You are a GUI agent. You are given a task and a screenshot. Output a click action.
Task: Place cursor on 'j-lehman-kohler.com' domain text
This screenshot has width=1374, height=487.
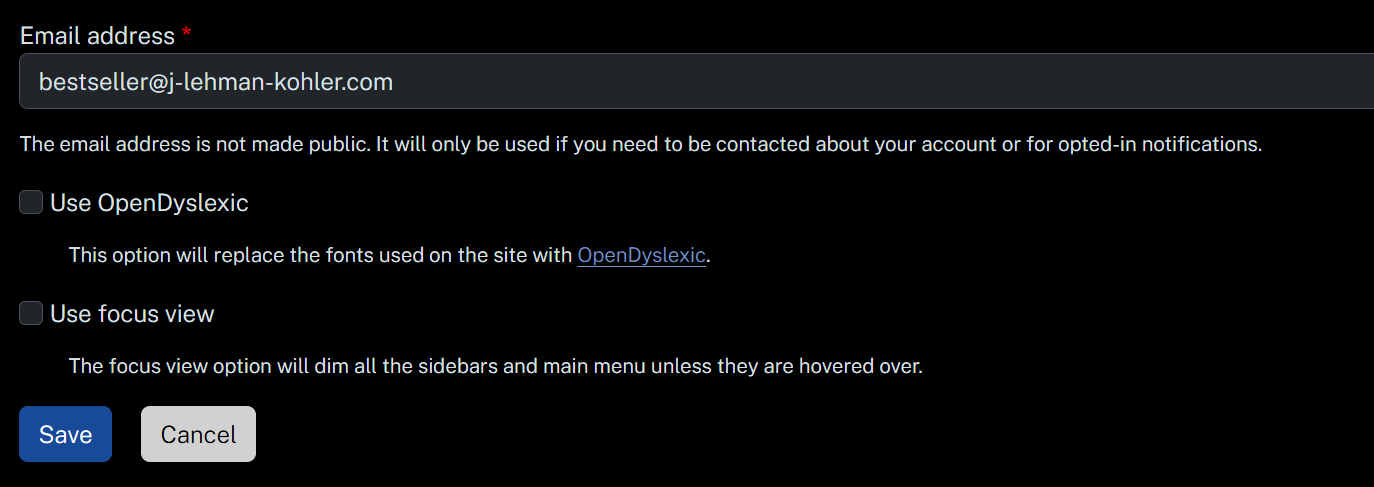(281, 82)
